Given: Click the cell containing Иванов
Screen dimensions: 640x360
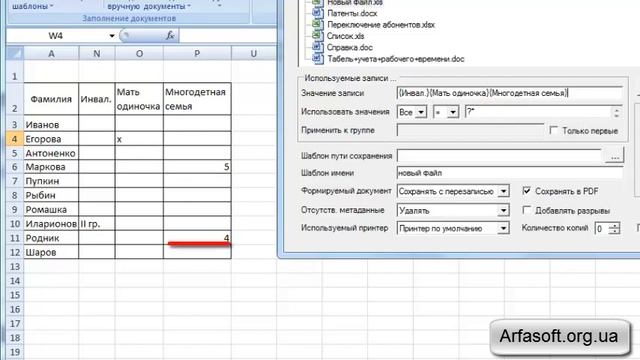Looking at the screenshot, I should [x=51, y=124].
